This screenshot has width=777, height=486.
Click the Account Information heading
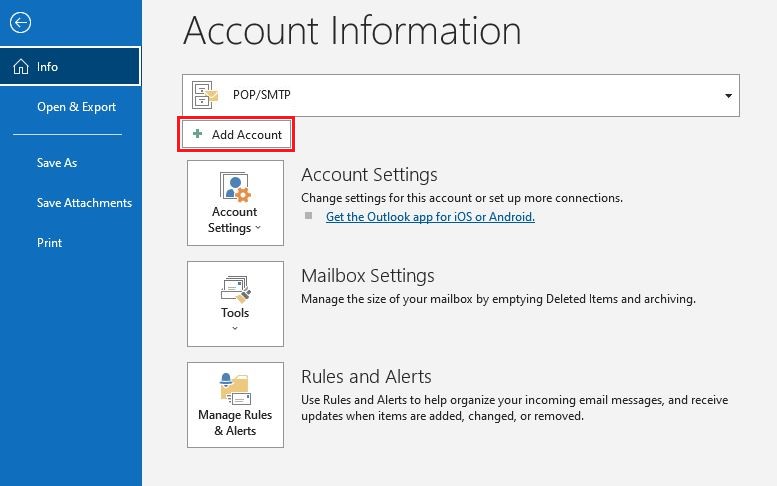tap(352, 31)
